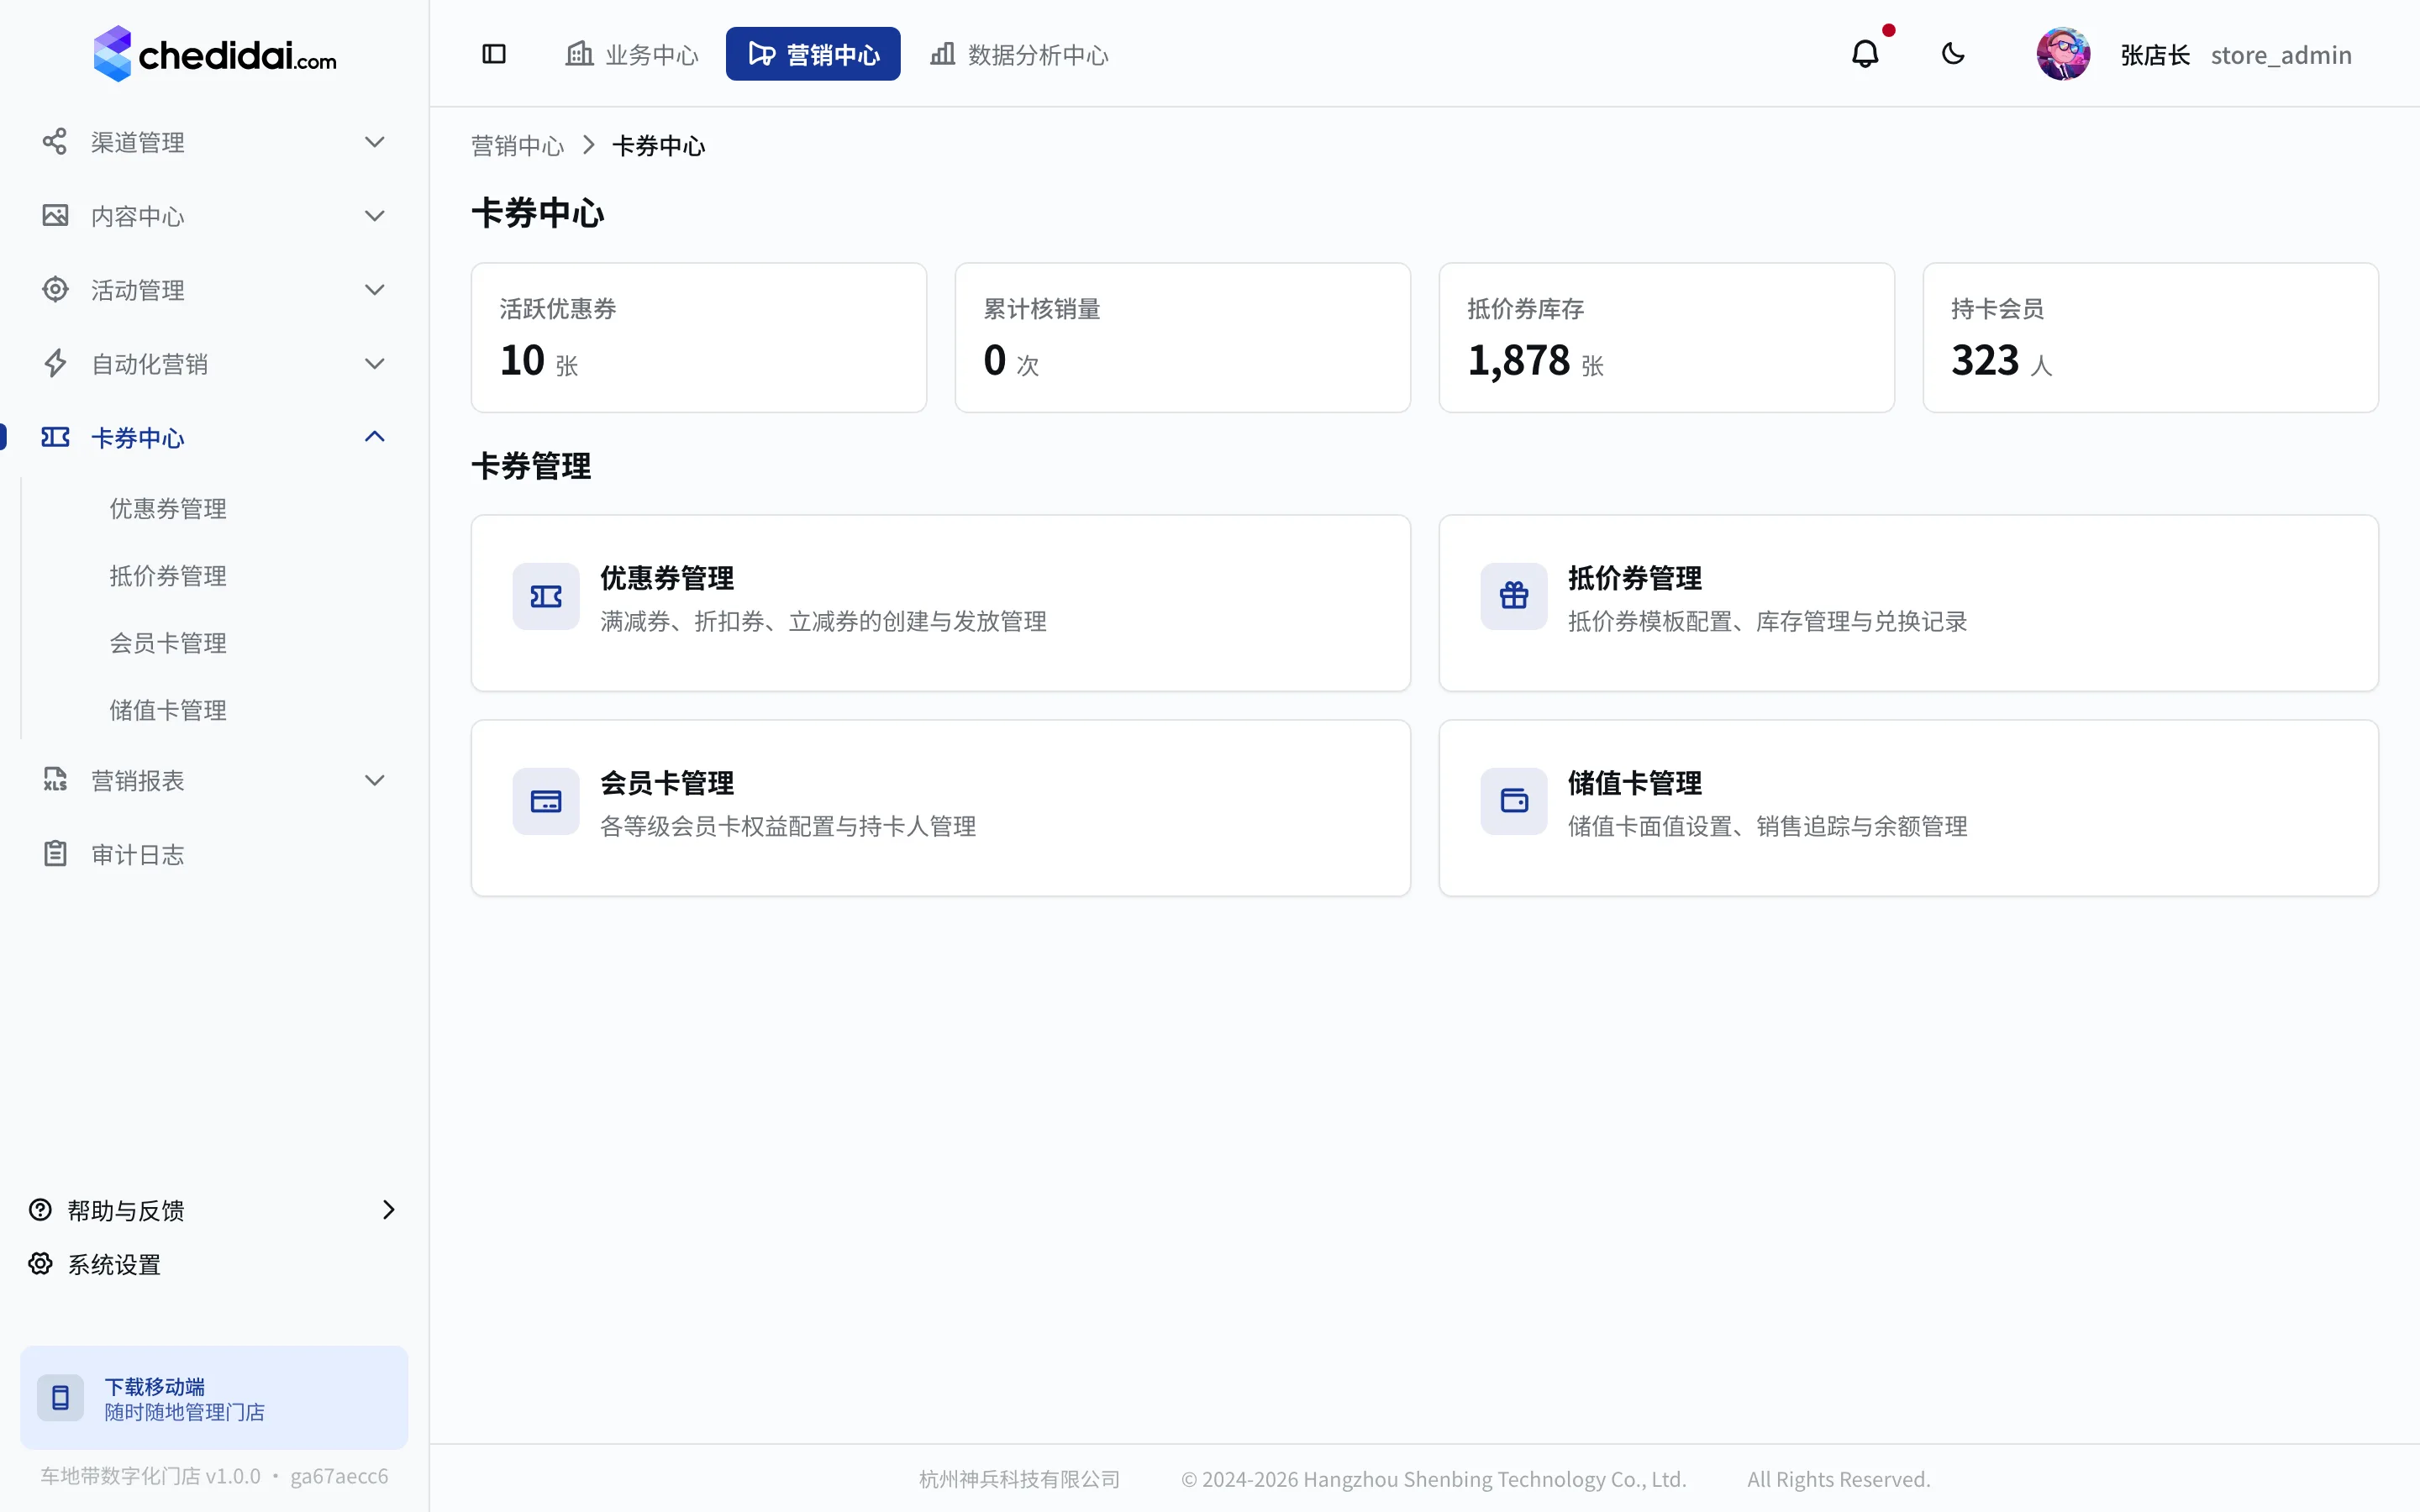Switch to 业务中心 tab
This screenshot has width=2420, height=1512.
632,54
